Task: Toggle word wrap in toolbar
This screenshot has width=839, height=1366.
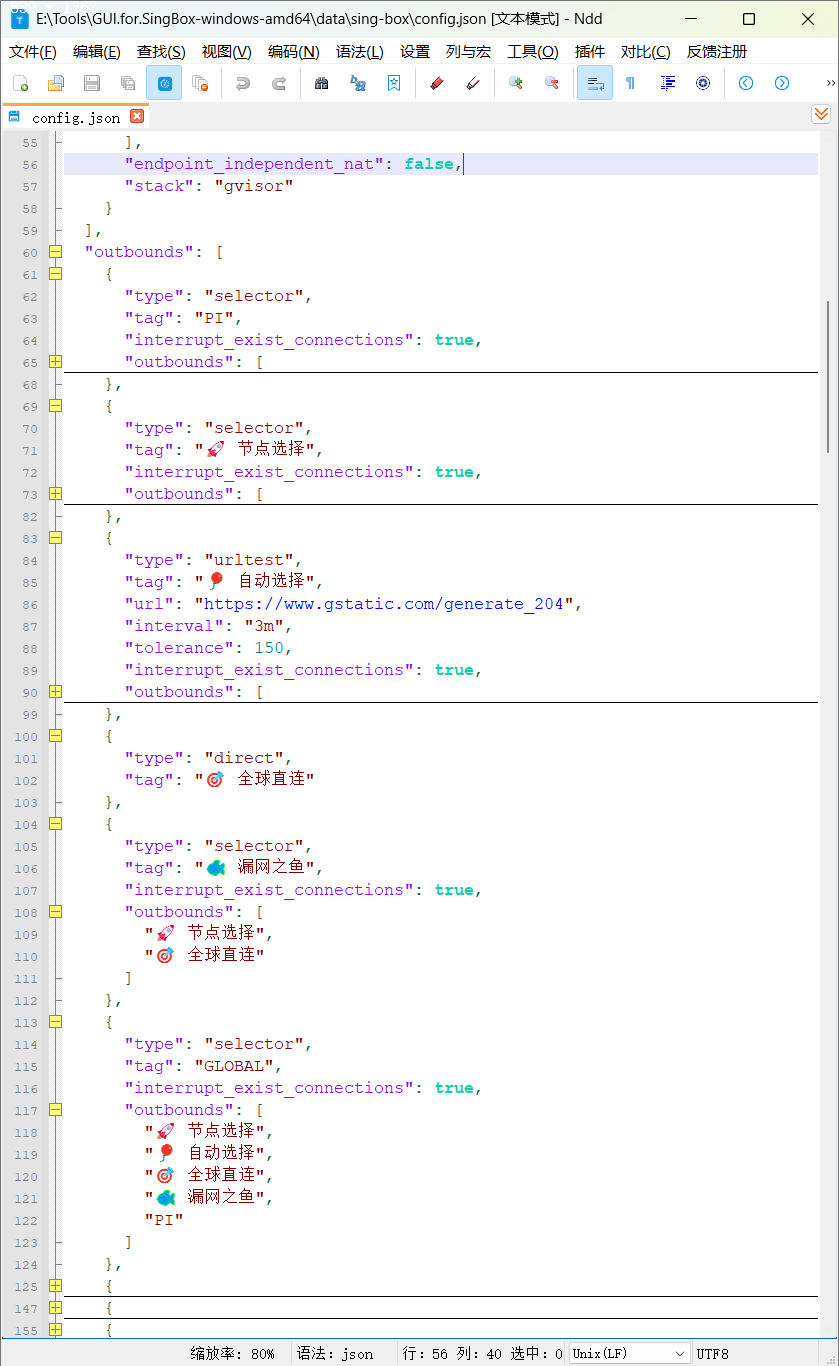Action: pos(595,83)
